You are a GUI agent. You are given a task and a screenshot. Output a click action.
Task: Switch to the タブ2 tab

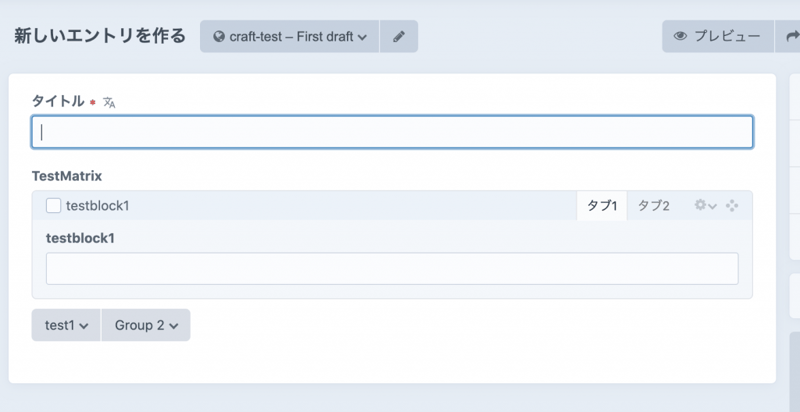point(654,206)
